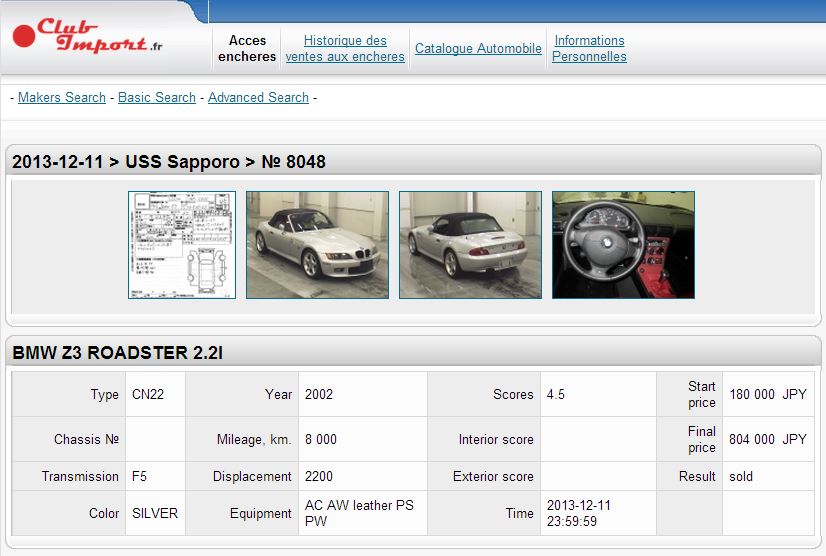Click the Scores value 4.5
The height and width of the screenshot is (556, 826).
(556, 394)
